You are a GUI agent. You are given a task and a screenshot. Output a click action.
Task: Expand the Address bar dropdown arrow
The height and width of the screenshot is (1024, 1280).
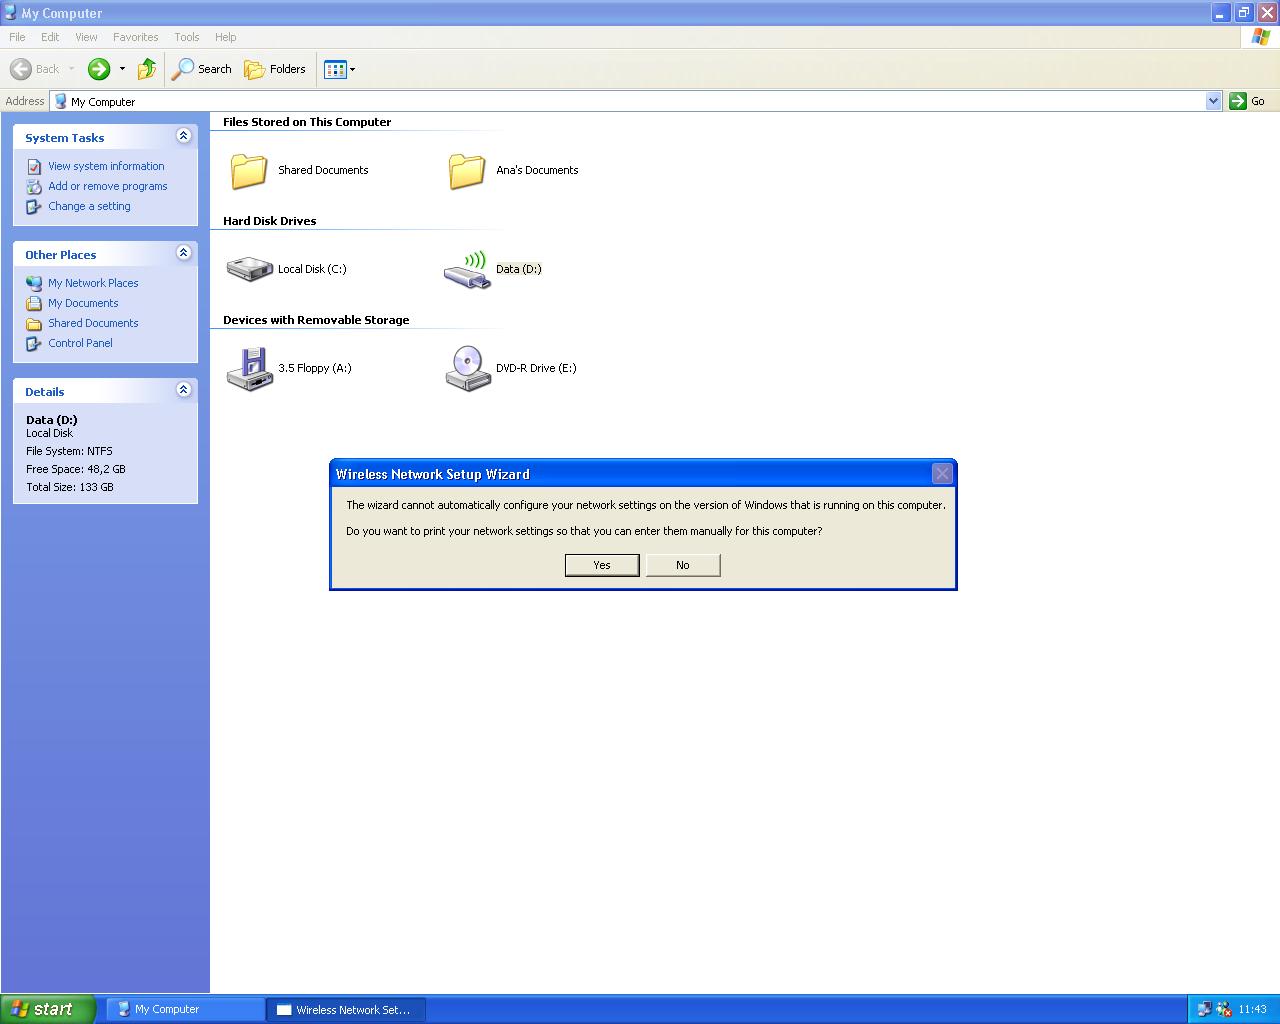1213,101
